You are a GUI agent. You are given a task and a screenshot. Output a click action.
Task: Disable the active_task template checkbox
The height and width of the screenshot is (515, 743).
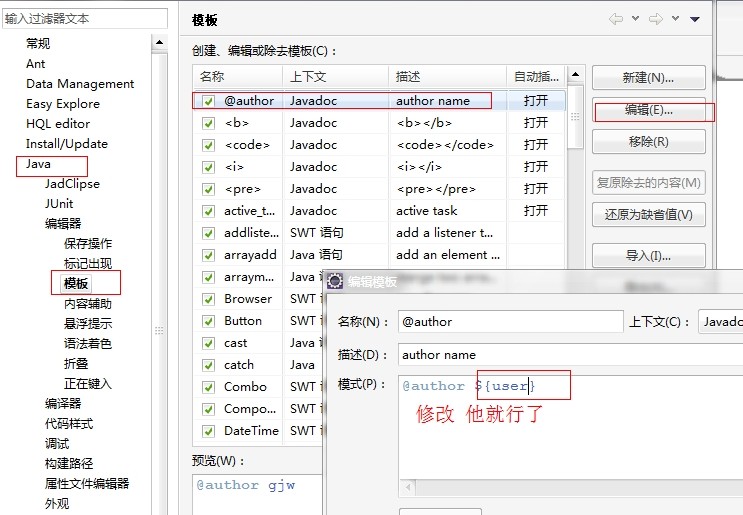(x=208, y=211)
